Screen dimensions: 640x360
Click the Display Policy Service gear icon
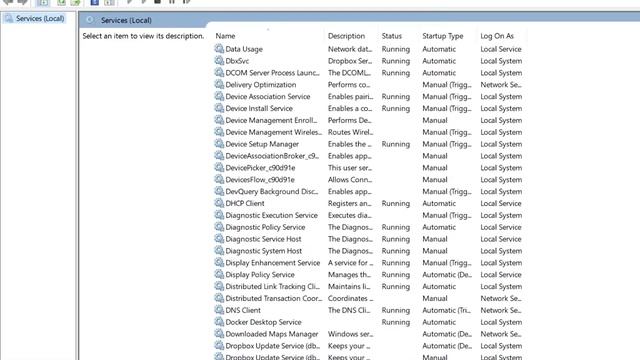point(219,273)
